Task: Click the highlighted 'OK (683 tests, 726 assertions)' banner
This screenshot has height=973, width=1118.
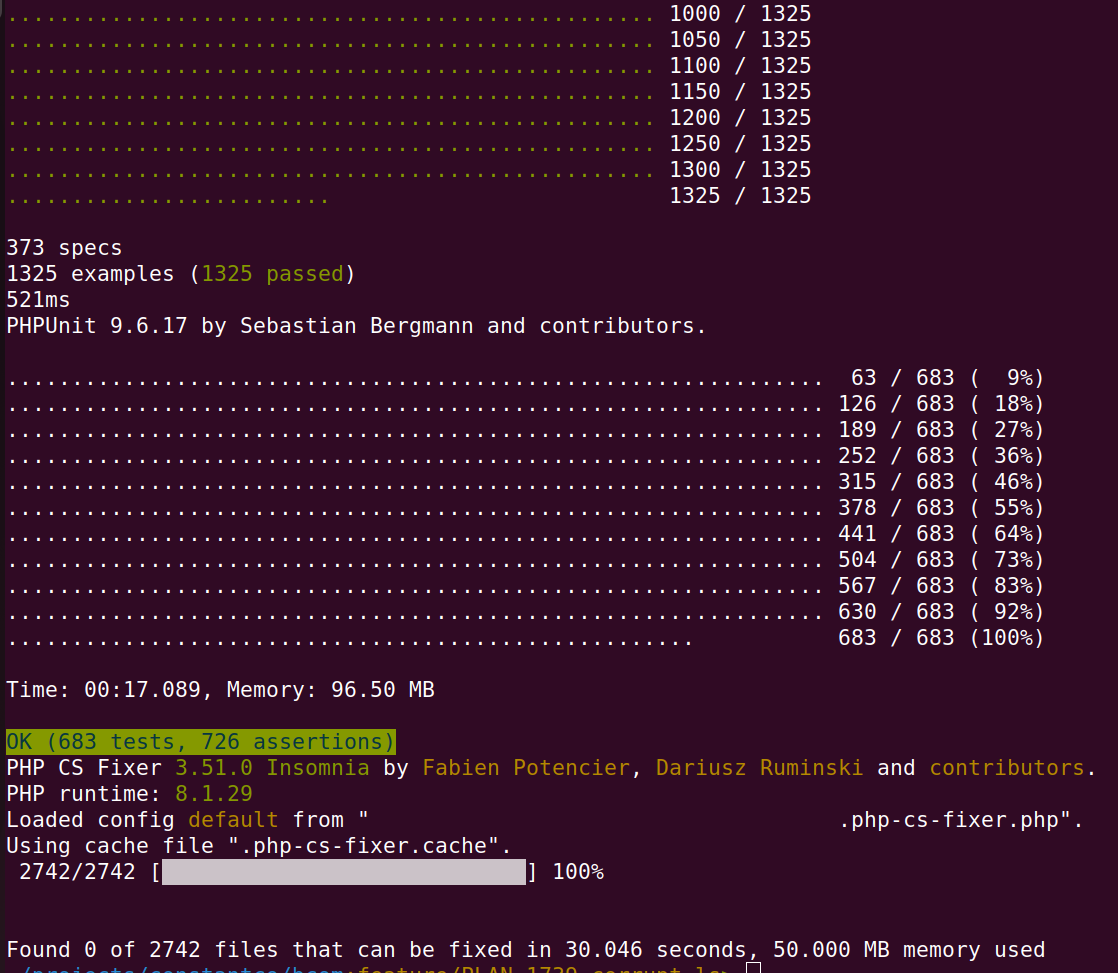Action: click(200, 742)
